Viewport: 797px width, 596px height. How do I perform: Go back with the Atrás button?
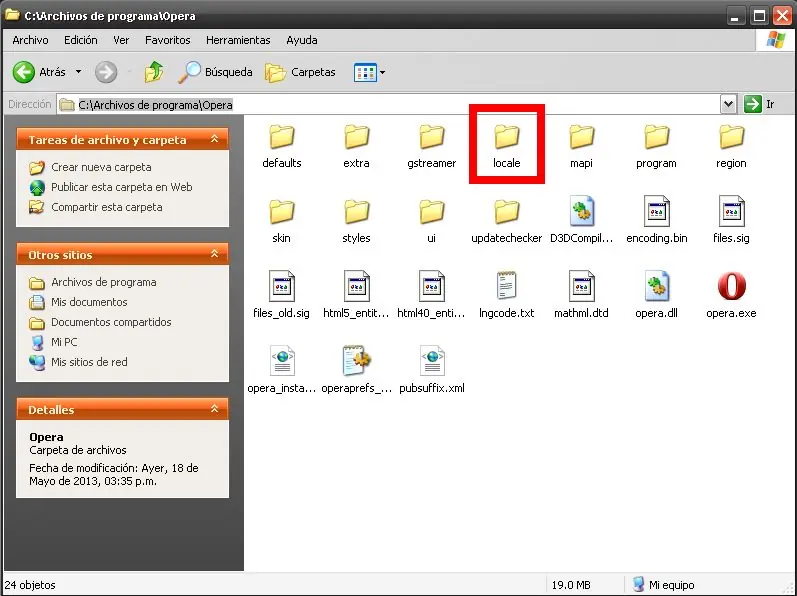[40, 72]
